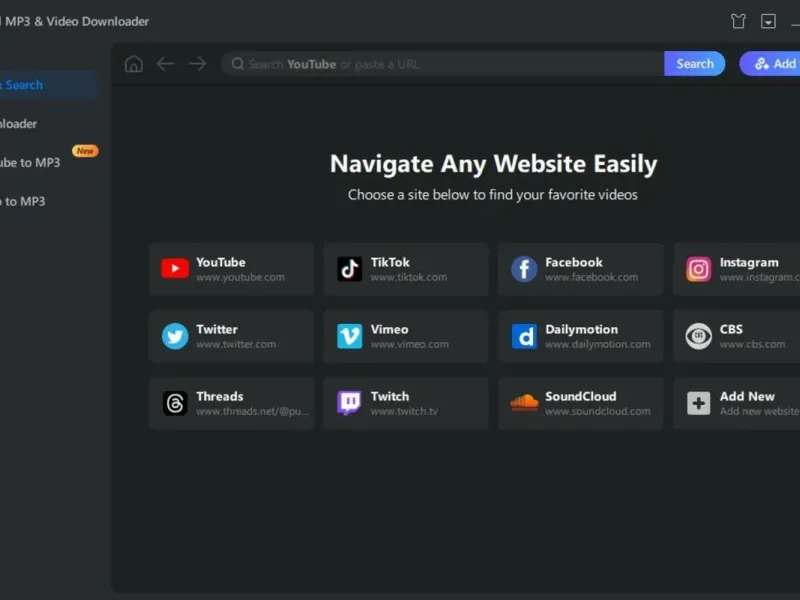Open www.twitter.com link text
The height and width of the screenshot is (600, 800).
[x=236, y=344]
